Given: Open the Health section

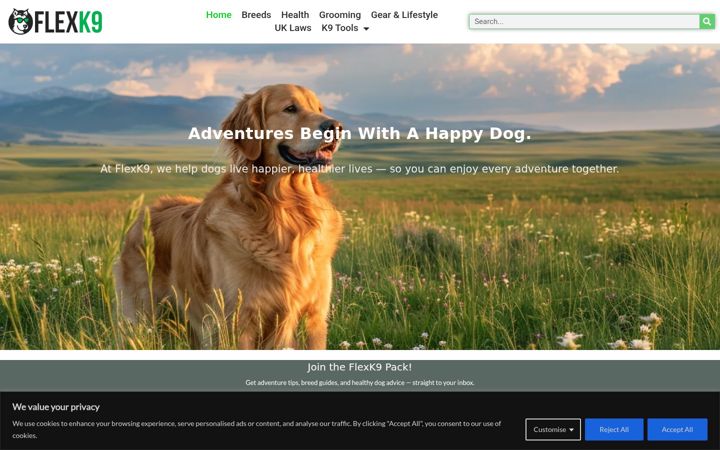Looking at the screenshot, I should pyautogui.click(x=295, y=15).
